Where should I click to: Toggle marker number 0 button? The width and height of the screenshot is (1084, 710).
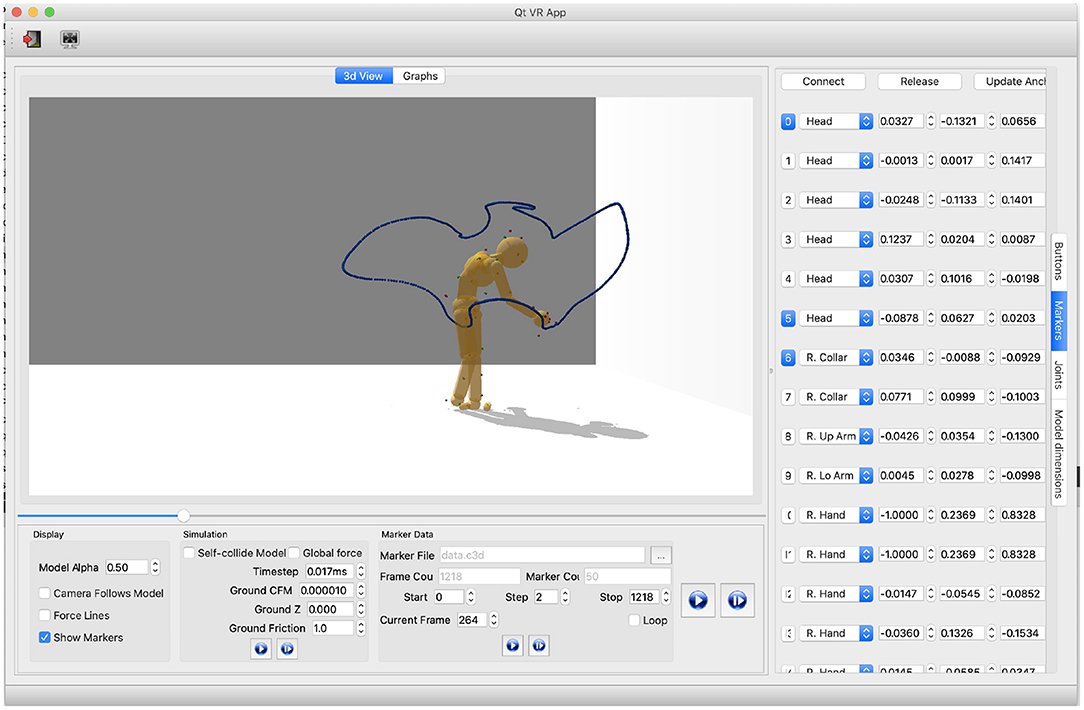[787, 121]
